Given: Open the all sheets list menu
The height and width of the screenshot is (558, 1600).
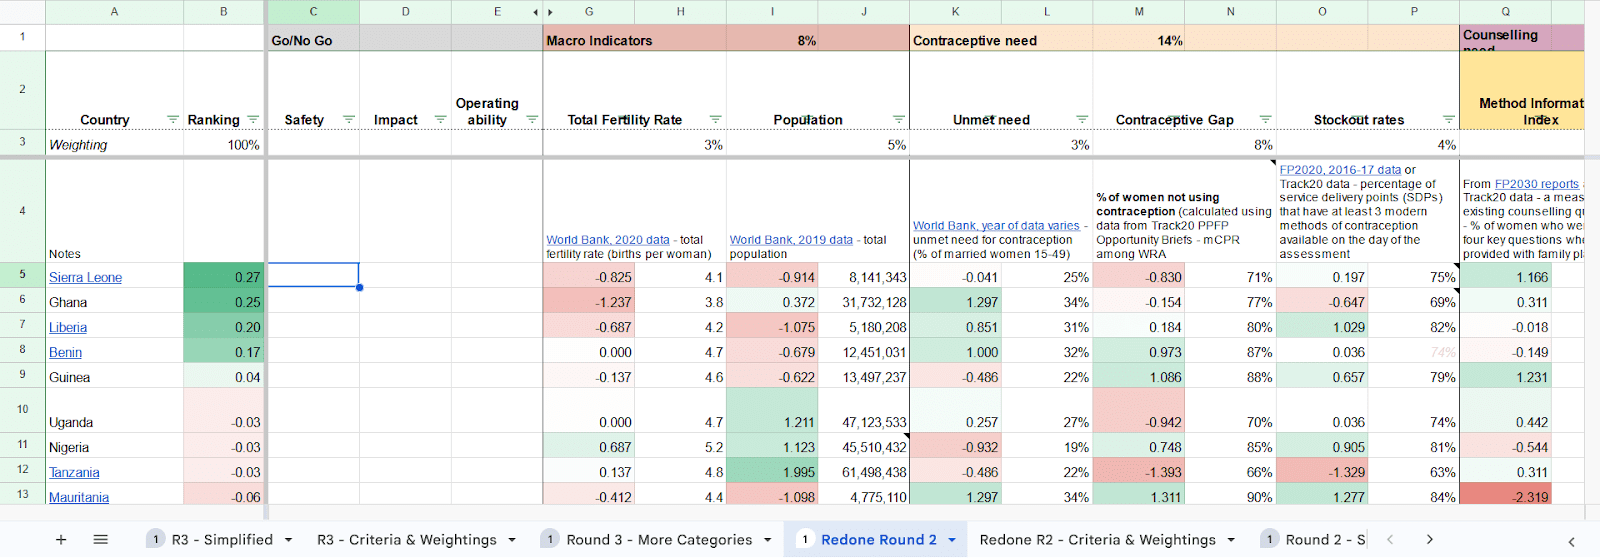Looking at the screenshot, I should coord(100,540).
